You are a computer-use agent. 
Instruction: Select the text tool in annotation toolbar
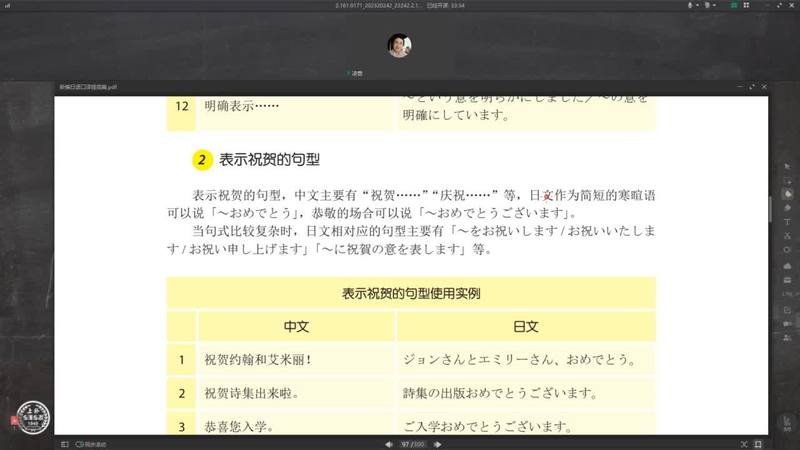coord(788,221)
